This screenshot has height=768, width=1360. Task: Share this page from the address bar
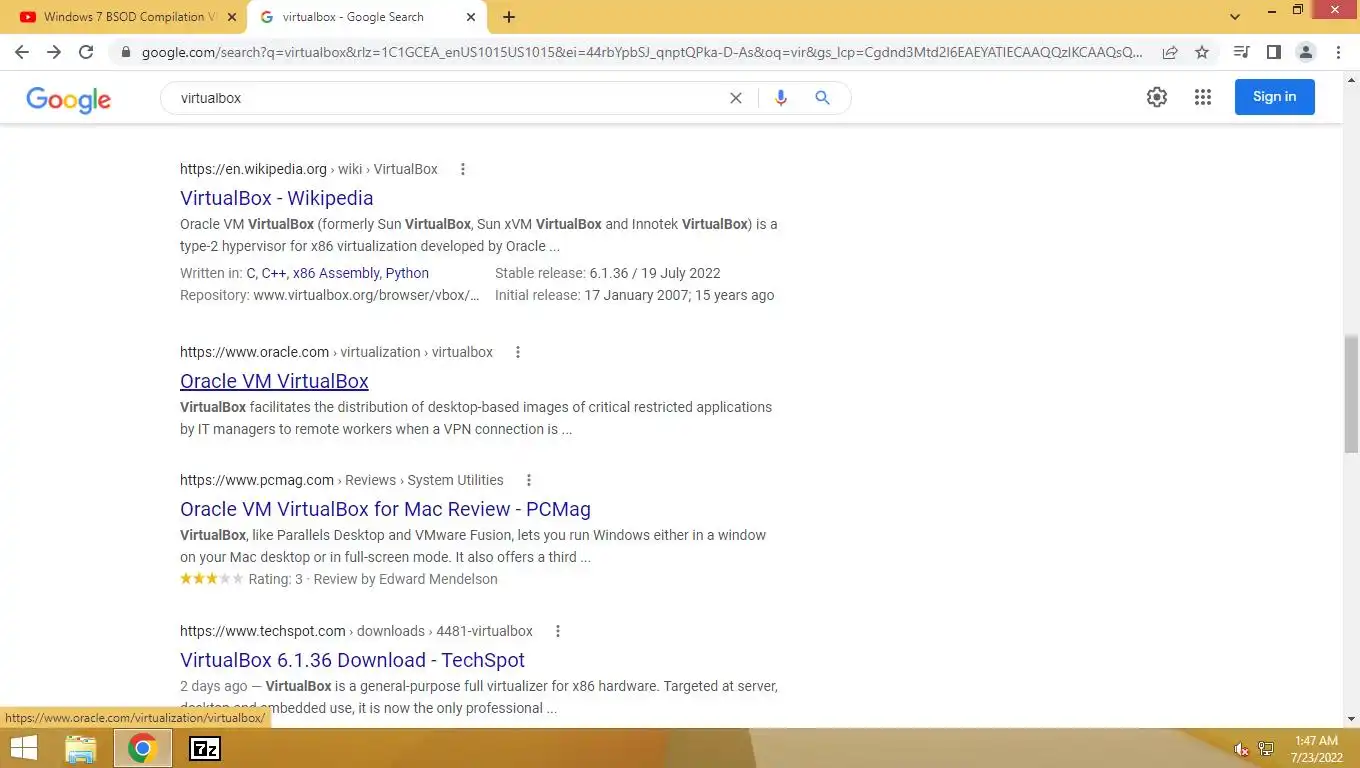tap(1169, 52)
